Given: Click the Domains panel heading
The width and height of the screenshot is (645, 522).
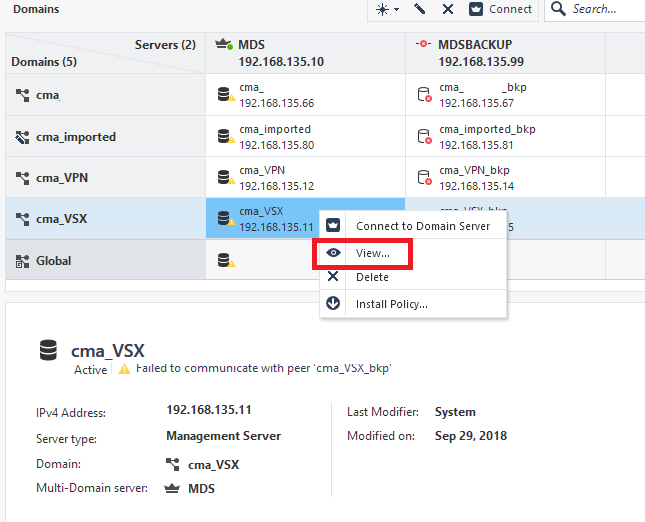Looking at the screenshot, I should tap(36, 9).
